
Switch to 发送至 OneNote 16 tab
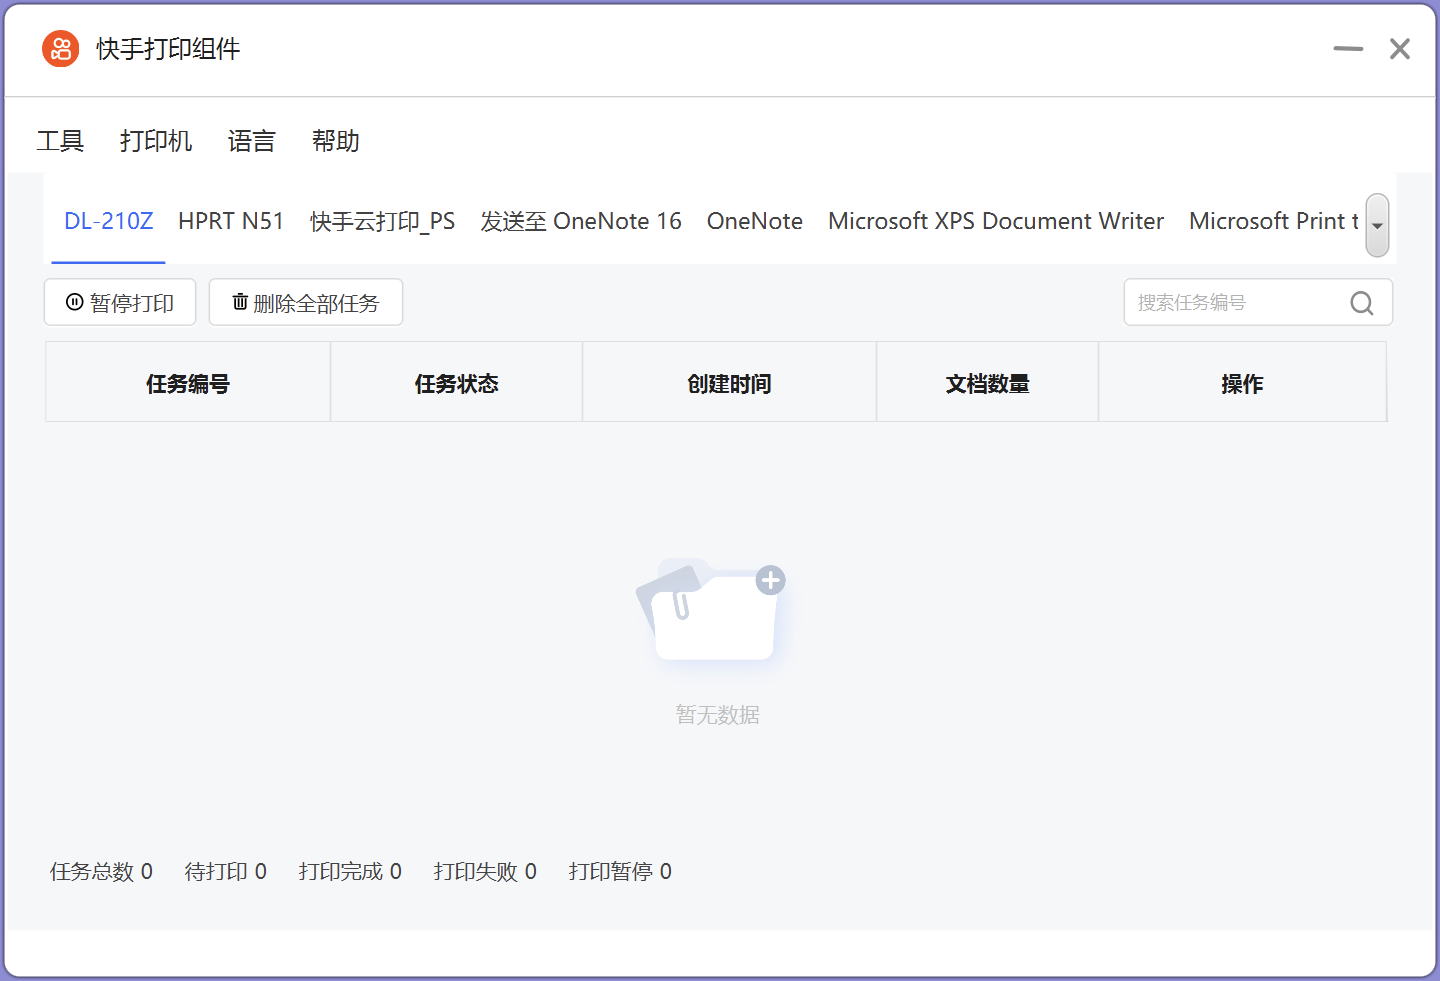(x=580, y=221)
